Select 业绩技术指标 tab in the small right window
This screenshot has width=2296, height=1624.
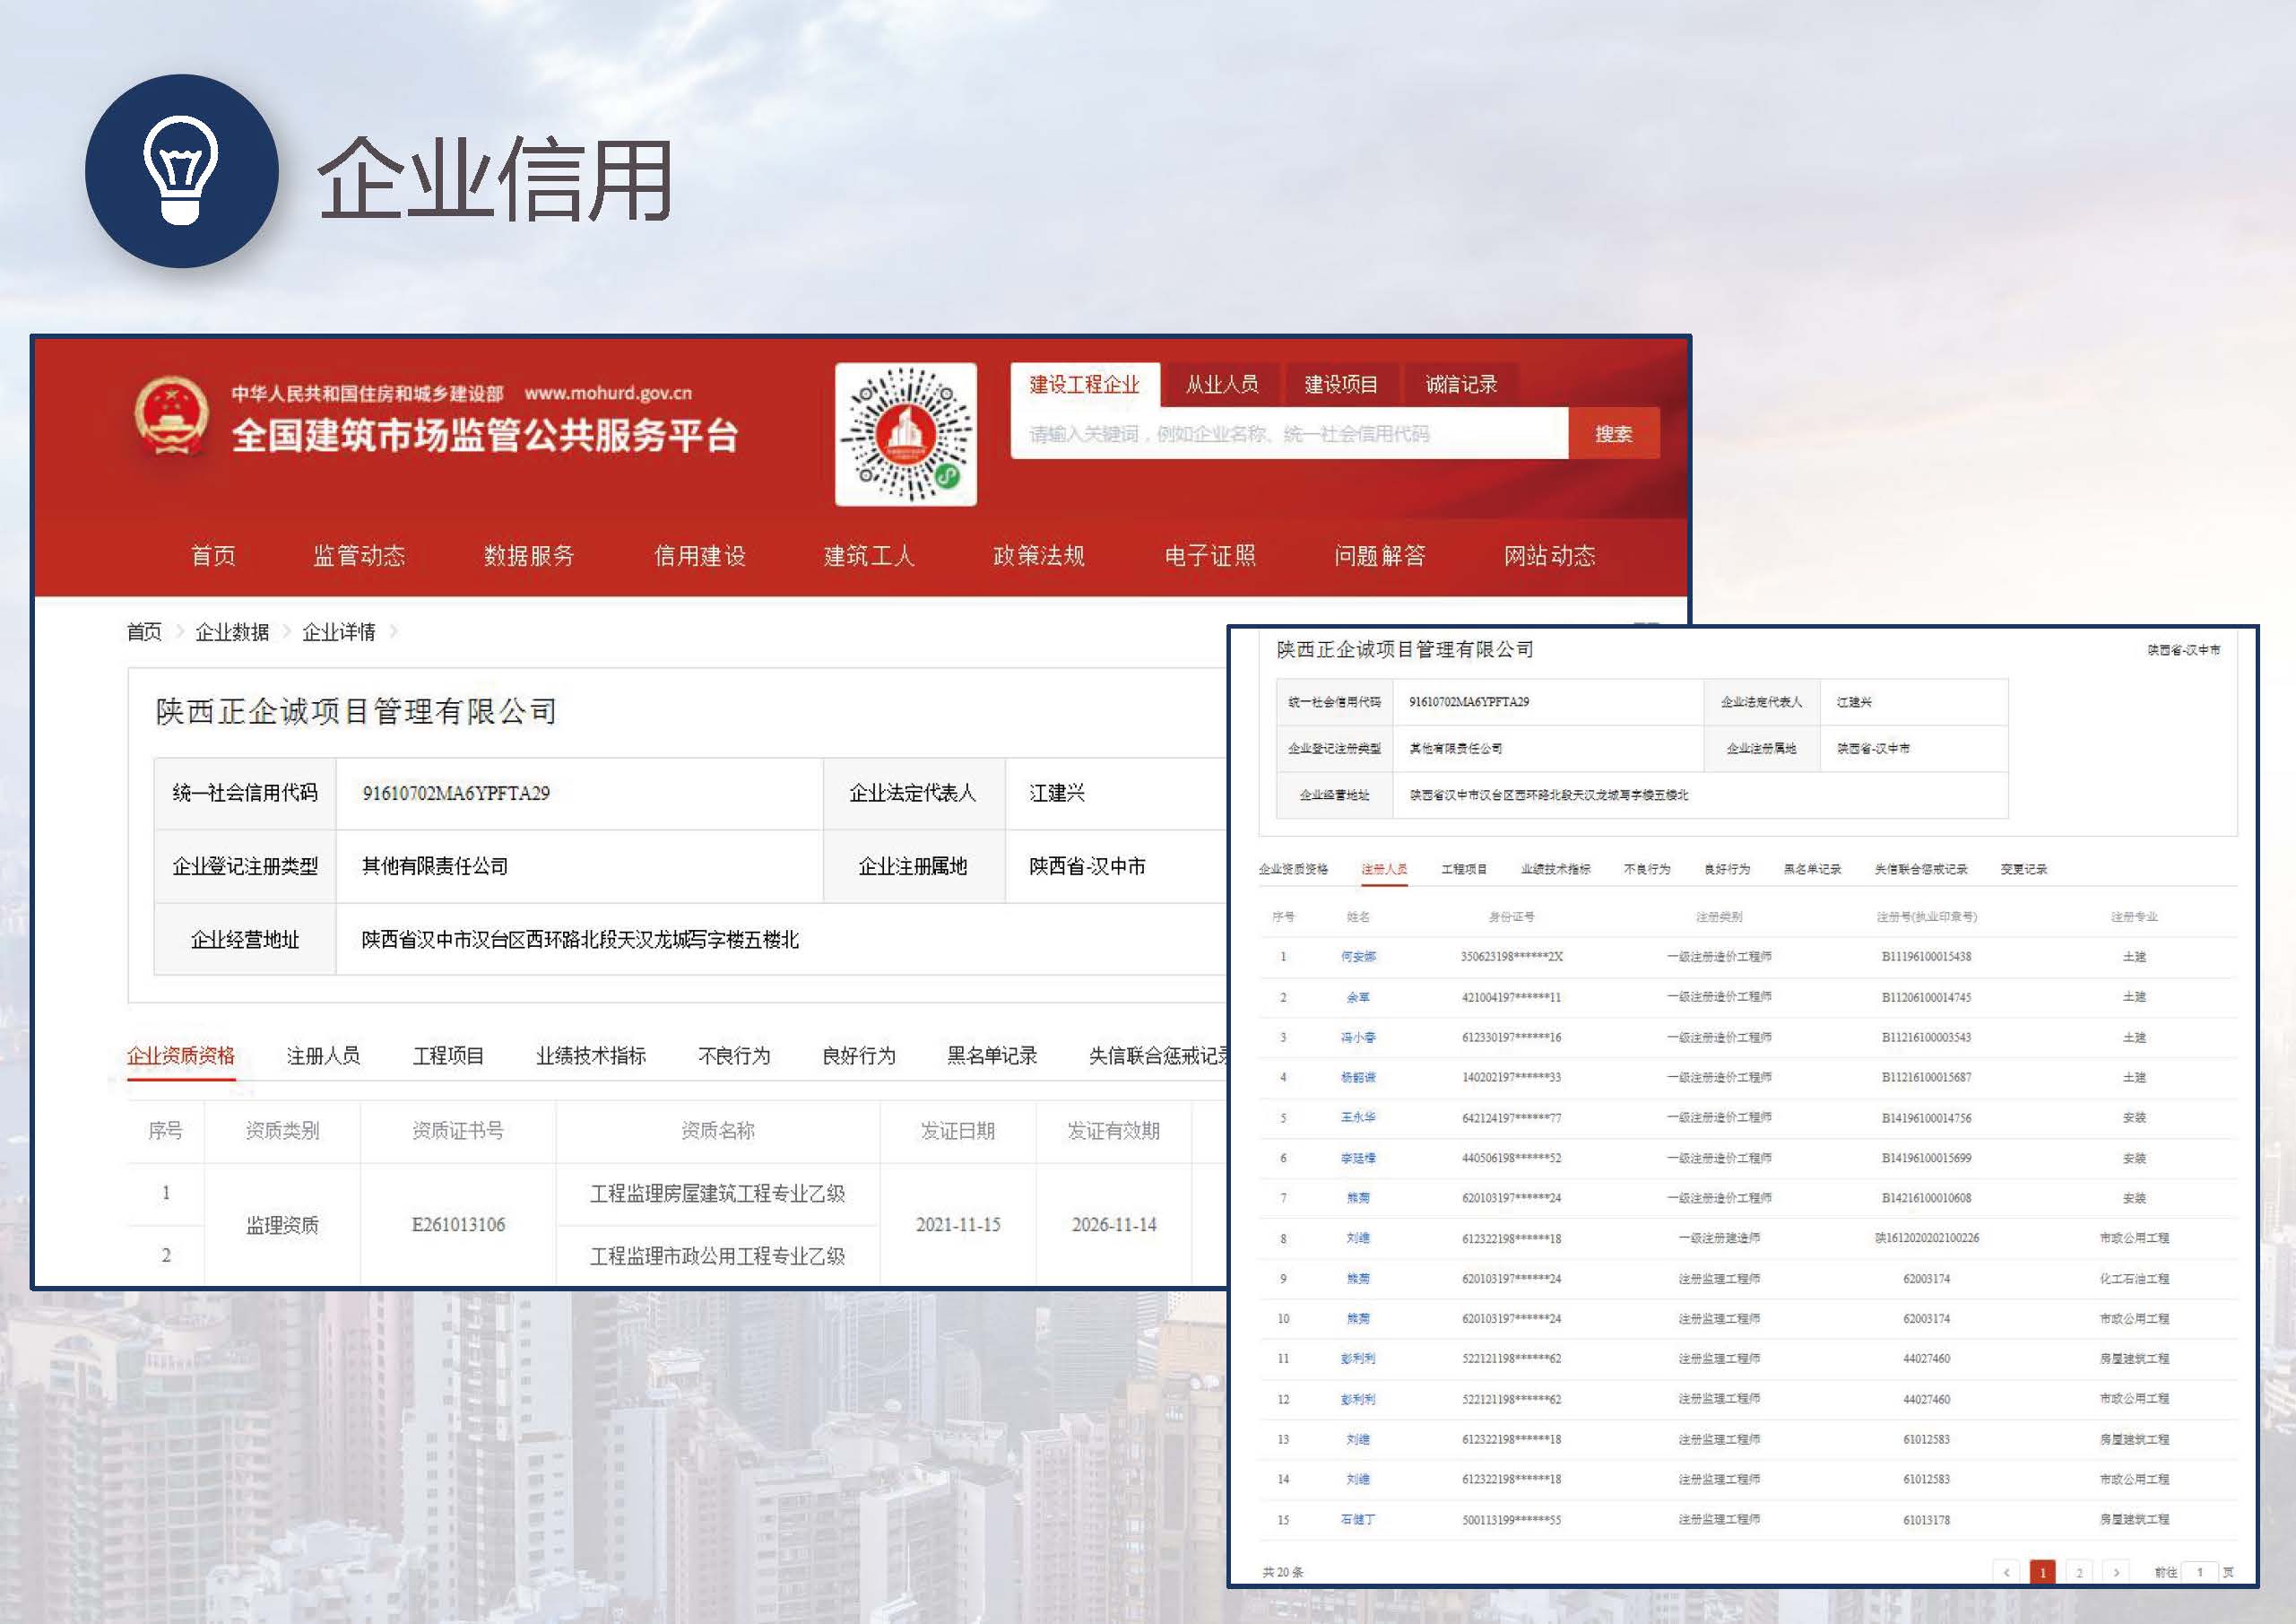point(1555,868)
